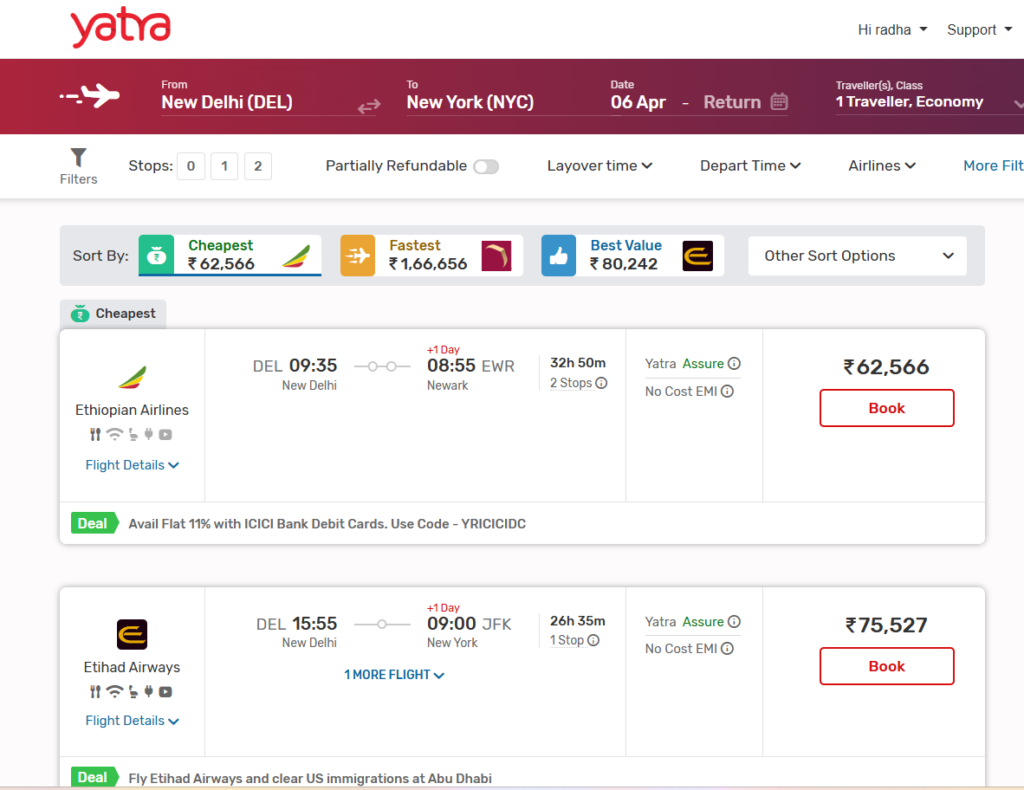
Task: Filter by 0 stops
Action: click(x=191, y=166)
